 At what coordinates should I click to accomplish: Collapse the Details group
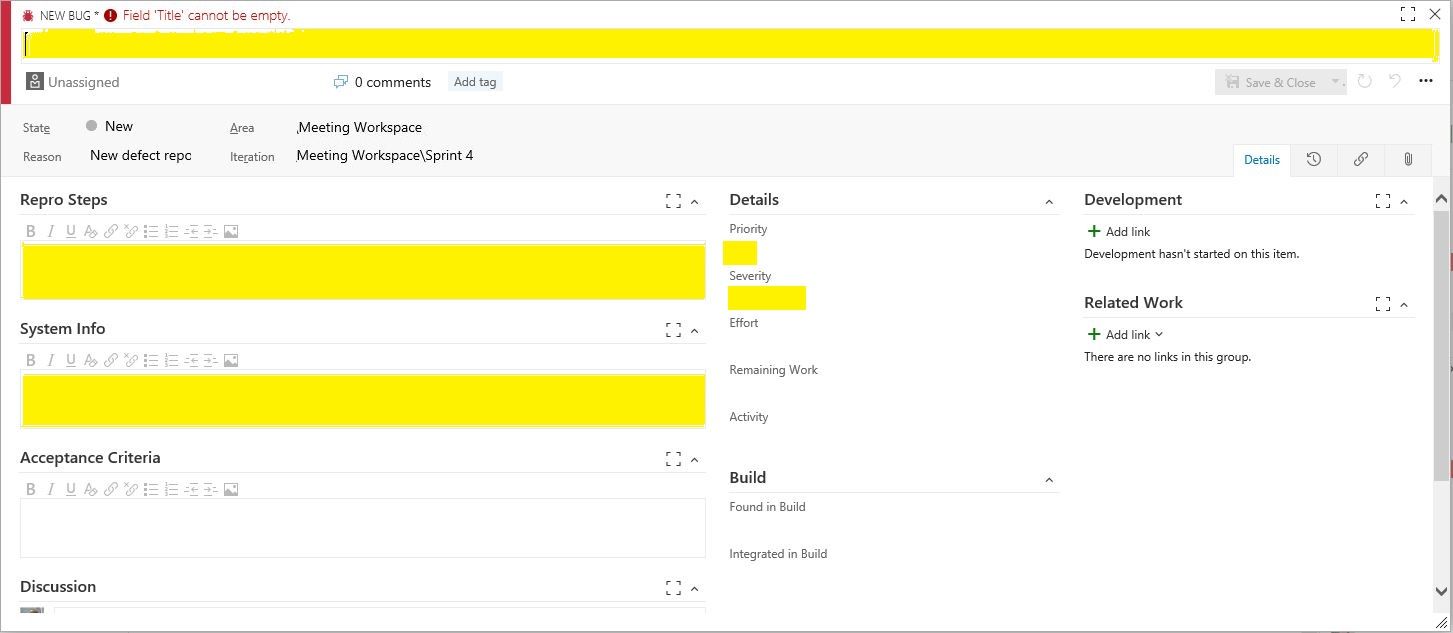(1049, 202)
